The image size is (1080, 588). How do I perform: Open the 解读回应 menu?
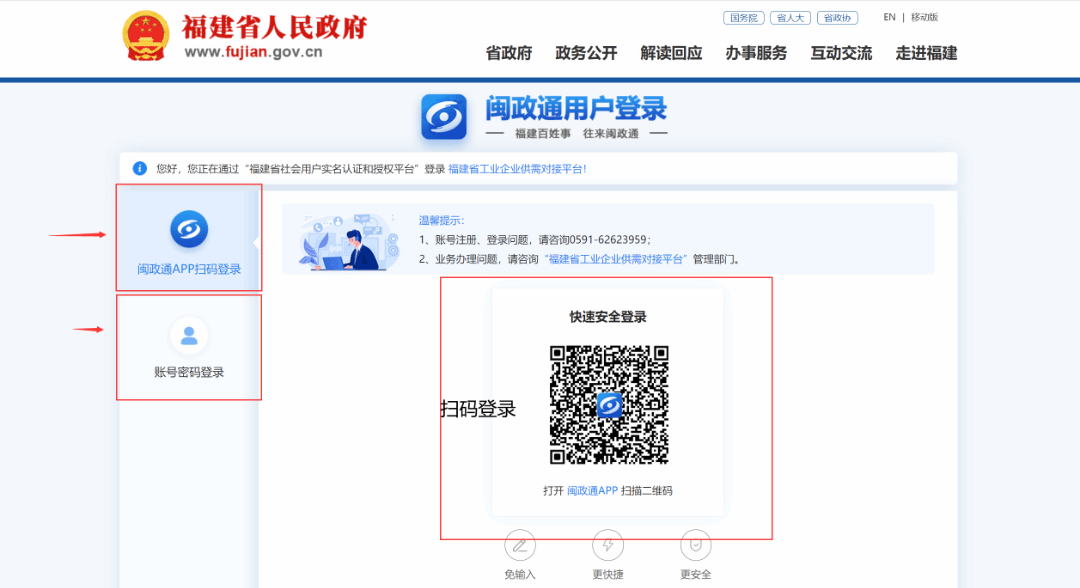(x=671, y=53)
